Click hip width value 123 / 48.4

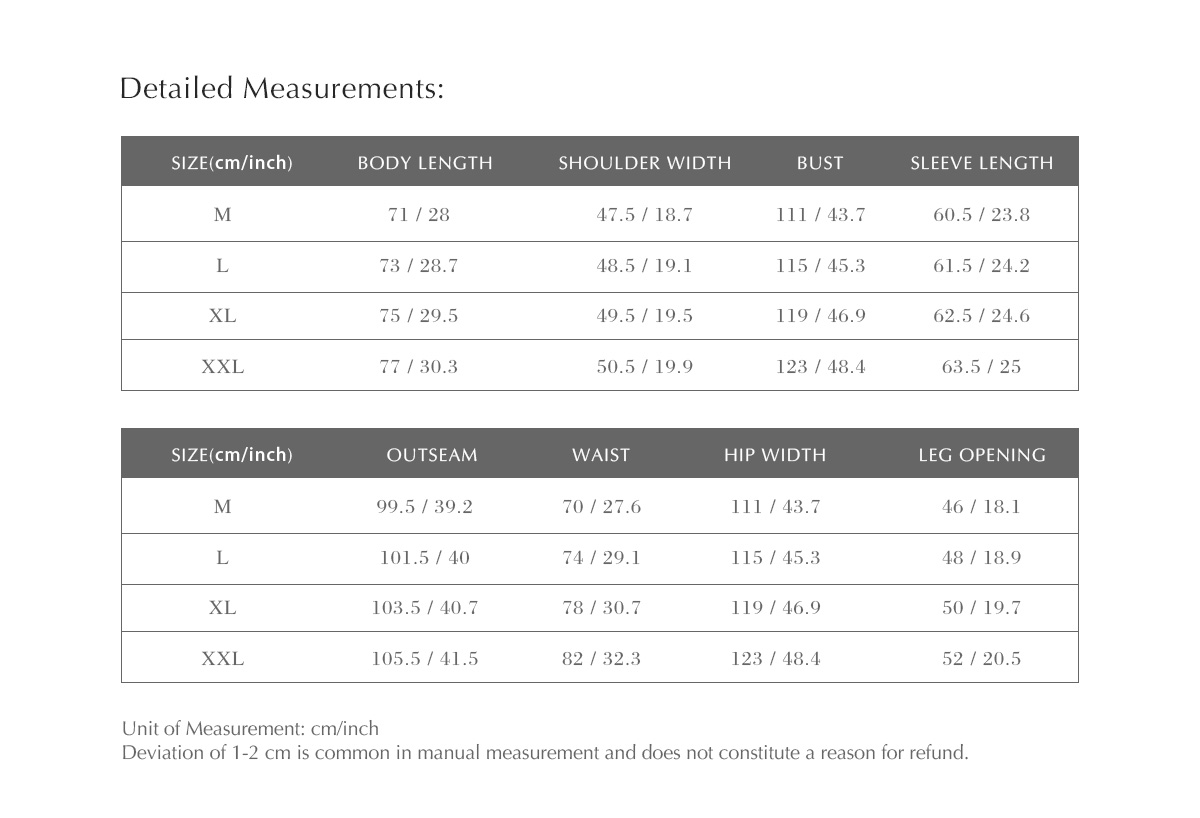pyautogui.click(x=775, y=659)
